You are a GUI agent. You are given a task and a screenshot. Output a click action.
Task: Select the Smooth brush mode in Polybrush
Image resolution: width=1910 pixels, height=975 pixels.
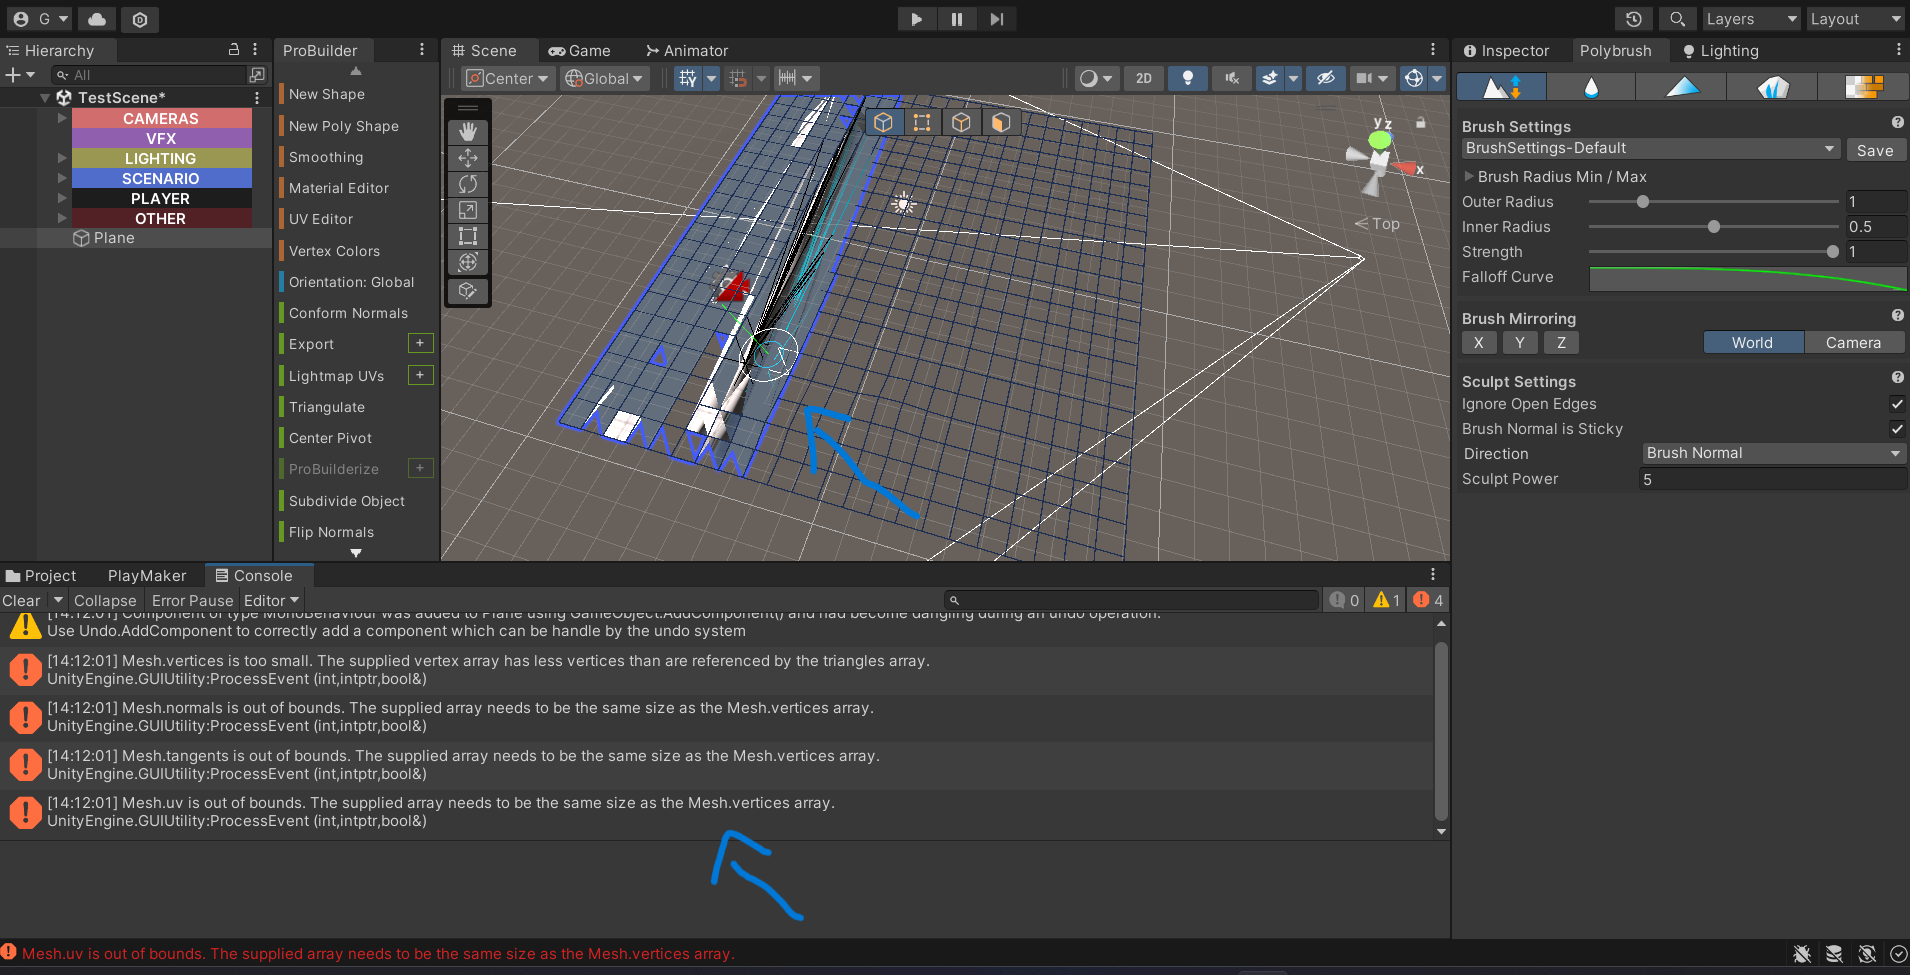point(1590,87)
